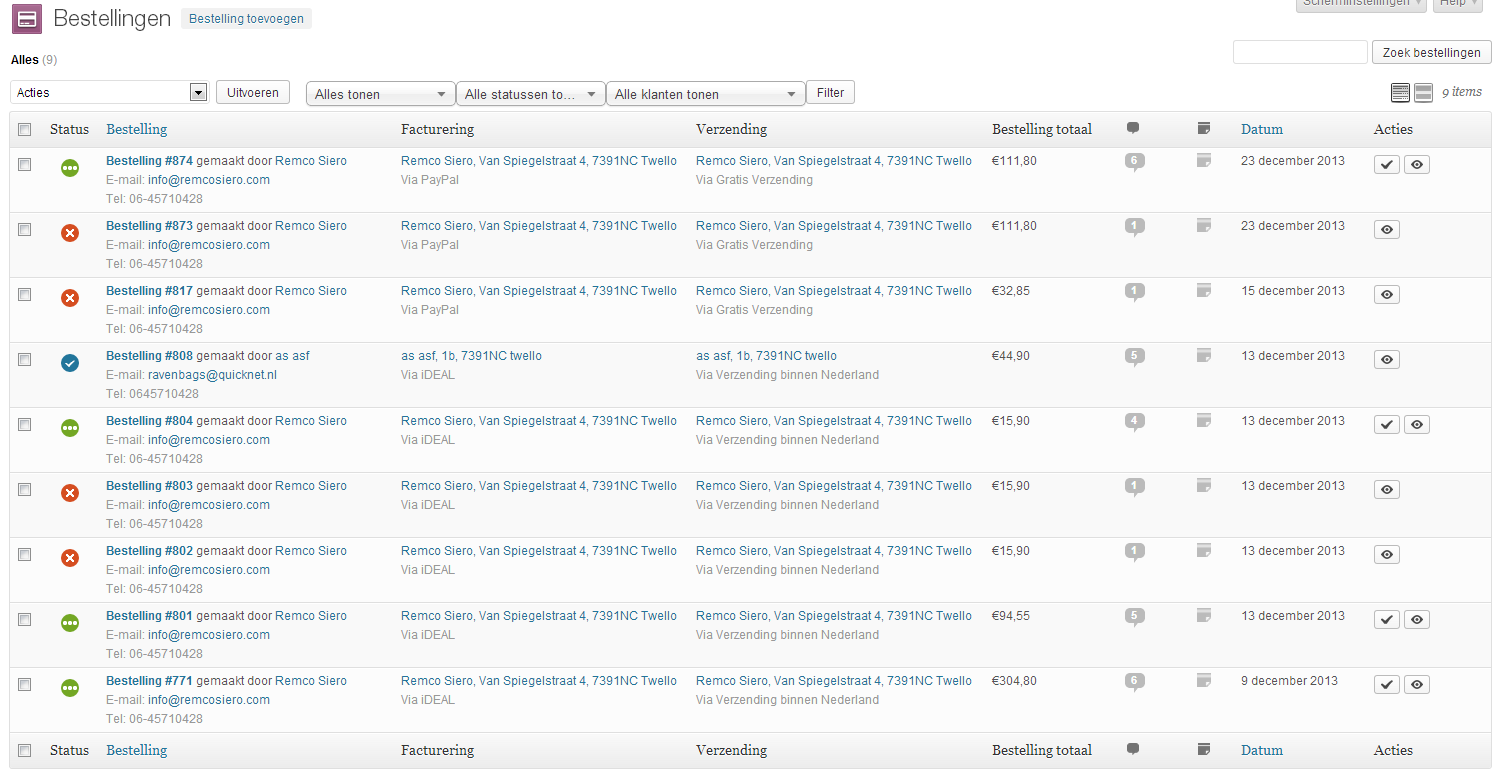Viewport: 1500px width, 776px height.
Task: Click the view eye icon for order #873
Action: [1386, 230]
